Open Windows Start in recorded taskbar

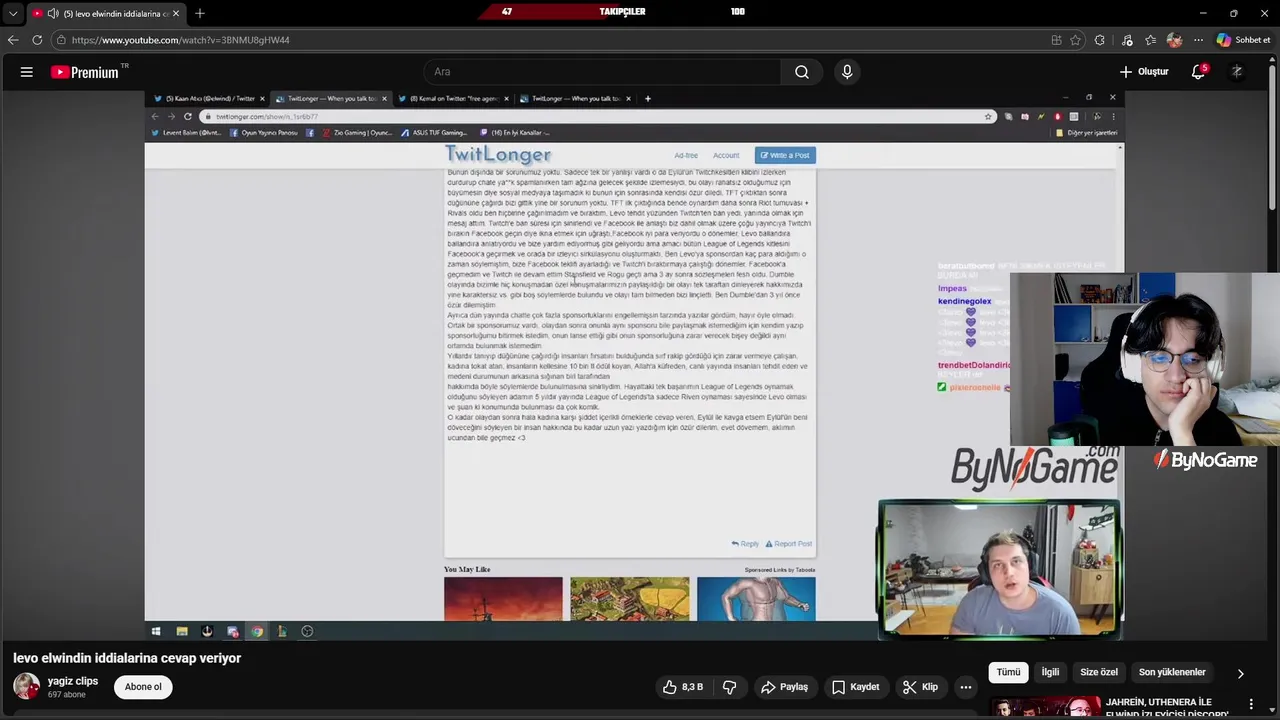click(156, 631)
